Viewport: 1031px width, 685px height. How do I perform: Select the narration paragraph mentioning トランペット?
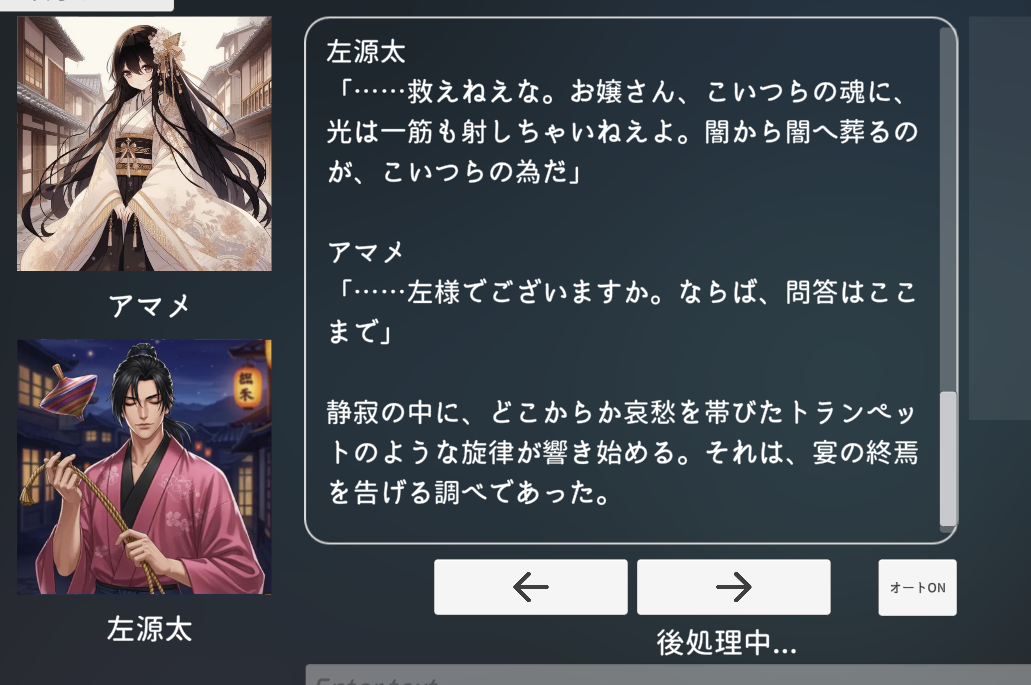622,452
